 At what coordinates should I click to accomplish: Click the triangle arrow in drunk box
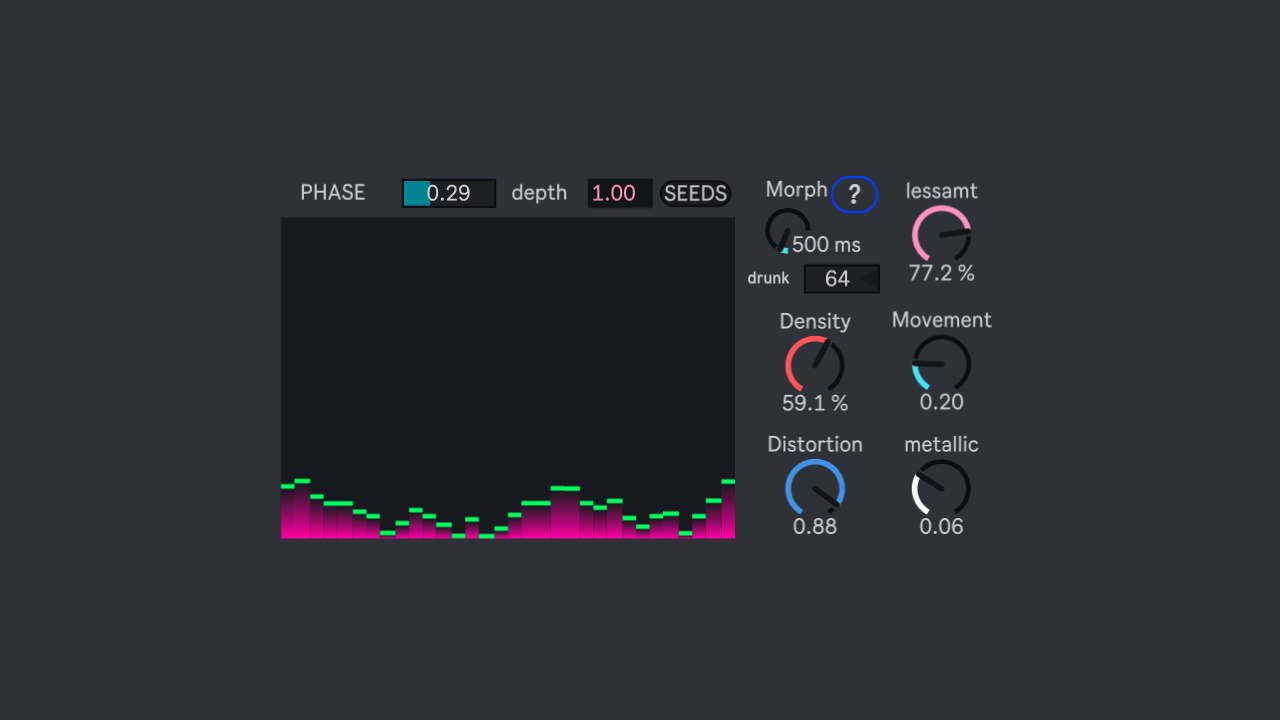(868, 279)
